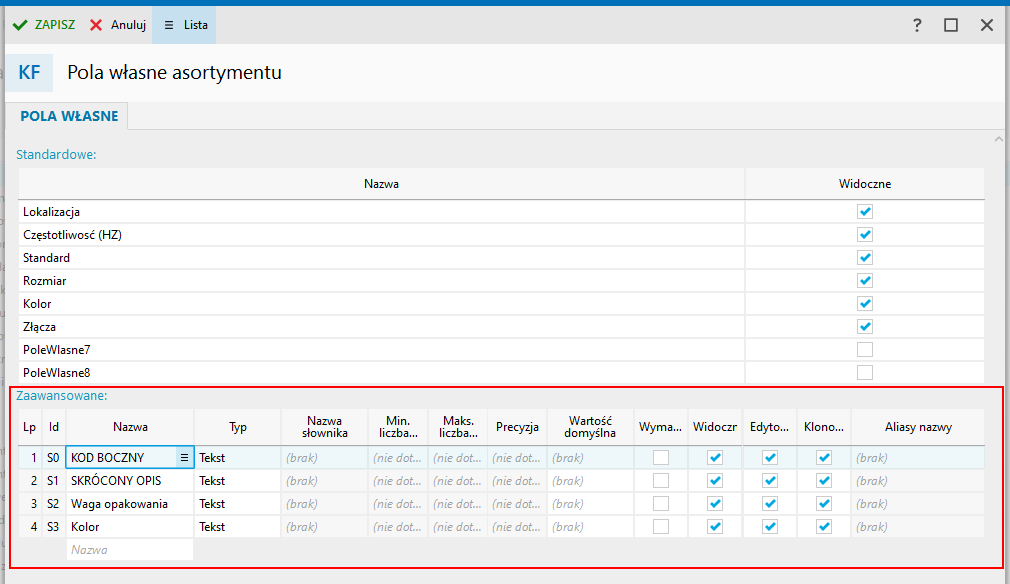Toggle Widoczne checkbox for standard Kolor field
The image size is (1010, 584).
[864, 304]
